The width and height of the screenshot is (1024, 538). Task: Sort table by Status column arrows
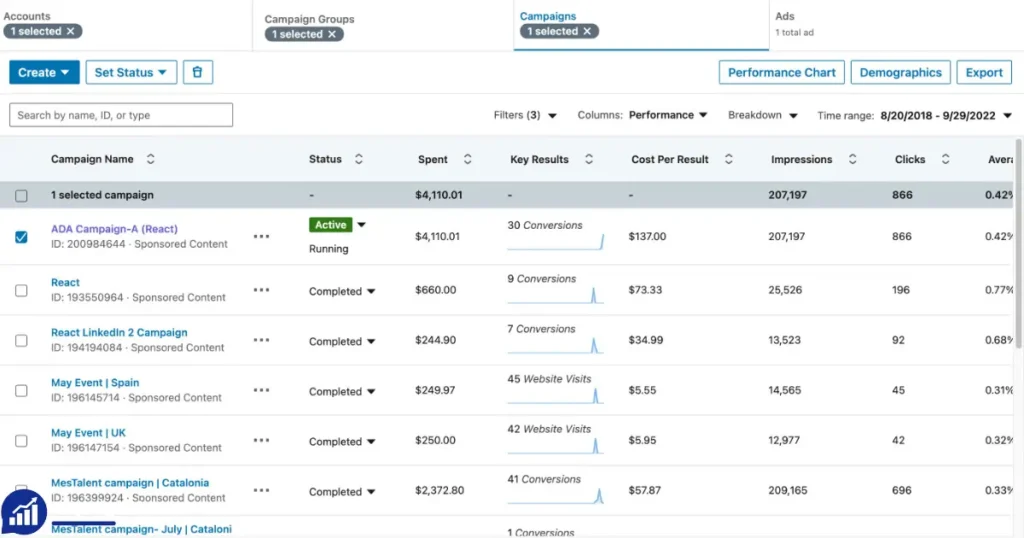pos(359,159)
